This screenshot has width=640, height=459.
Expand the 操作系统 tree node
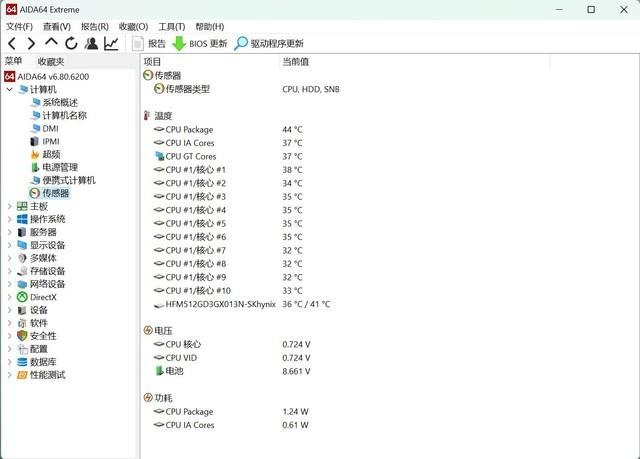coord(10,219)
